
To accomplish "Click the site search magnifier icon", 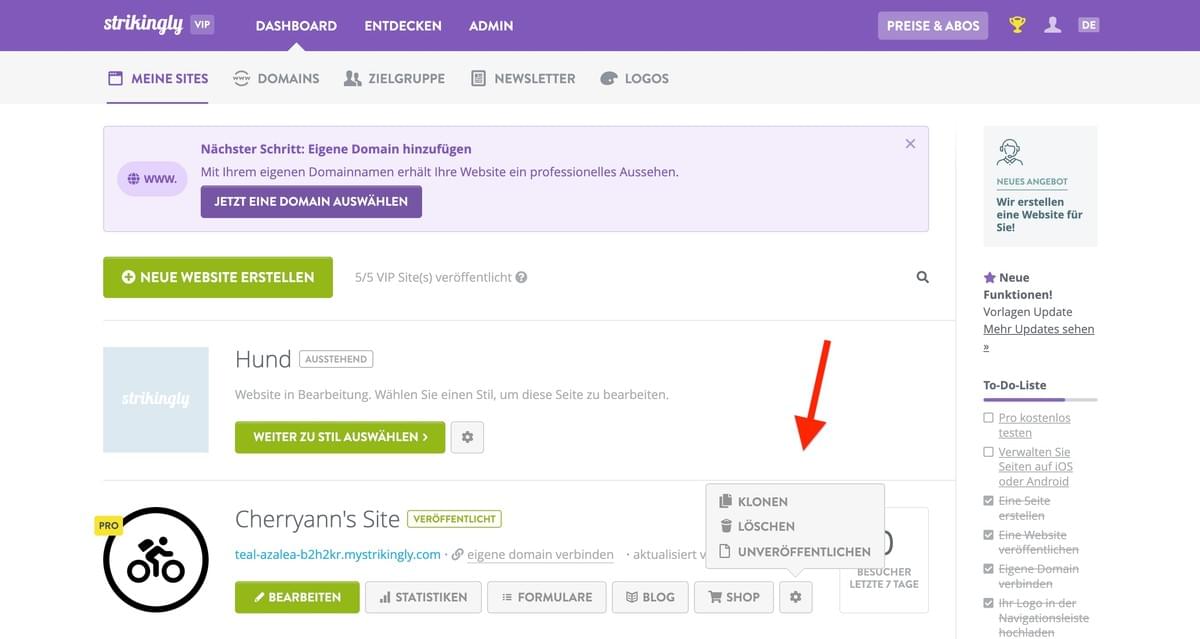I will [x=923, y=277].
